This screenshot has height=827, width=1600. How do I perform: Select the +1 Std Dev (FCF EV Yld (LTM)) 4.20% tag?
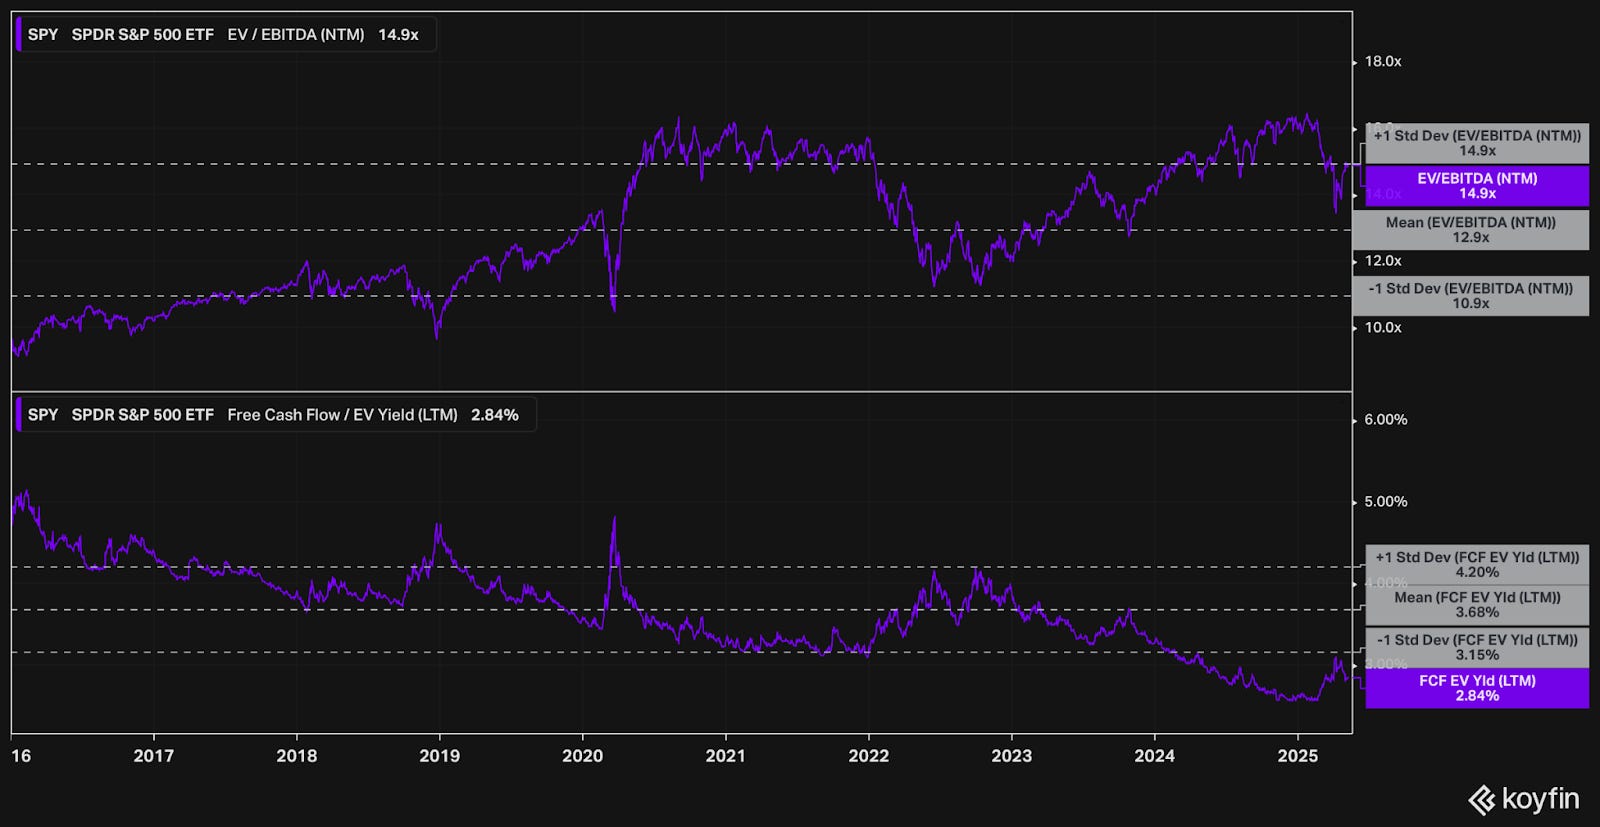(1477, 565)
